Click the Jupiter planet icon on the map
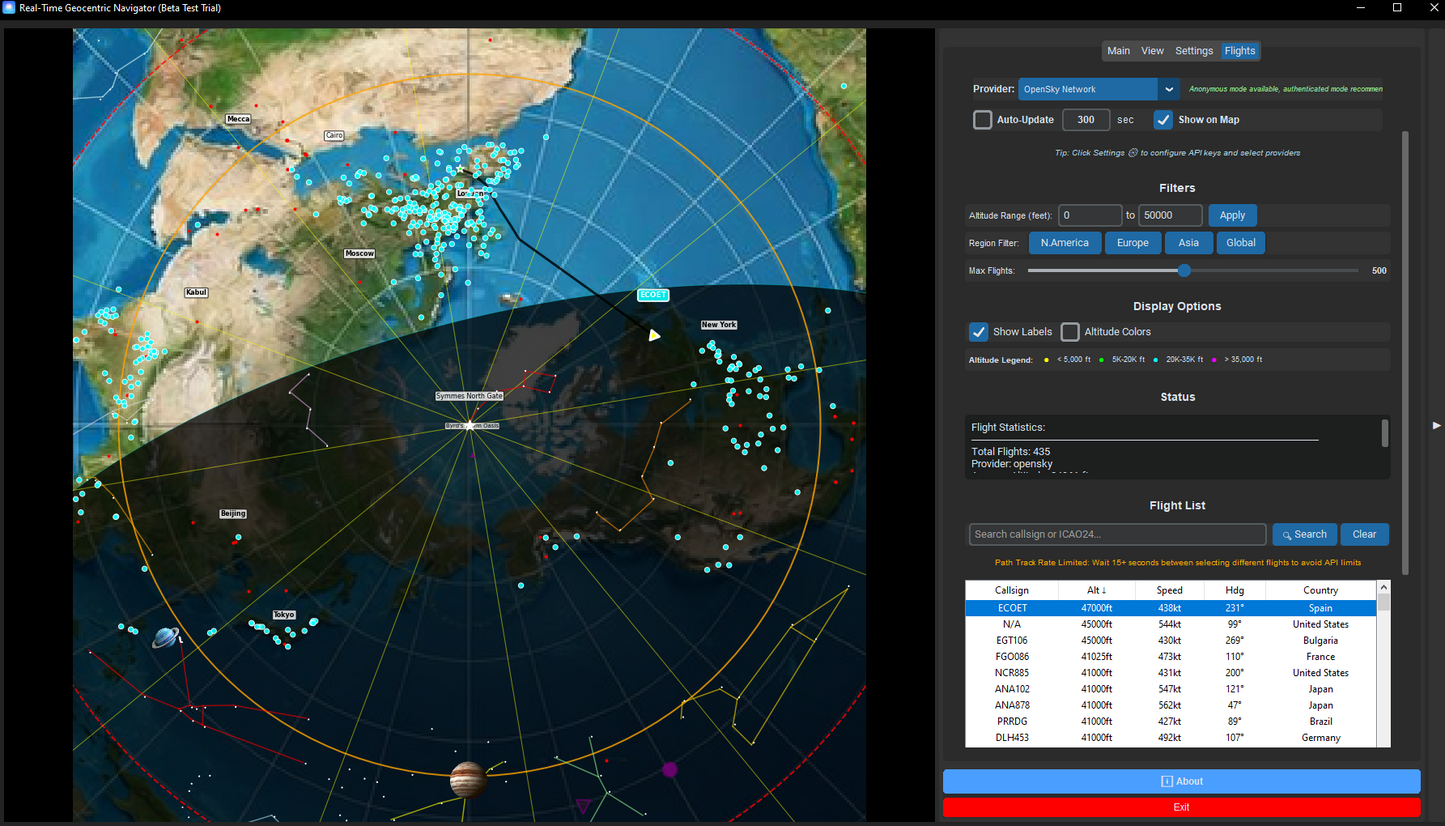 467,780
